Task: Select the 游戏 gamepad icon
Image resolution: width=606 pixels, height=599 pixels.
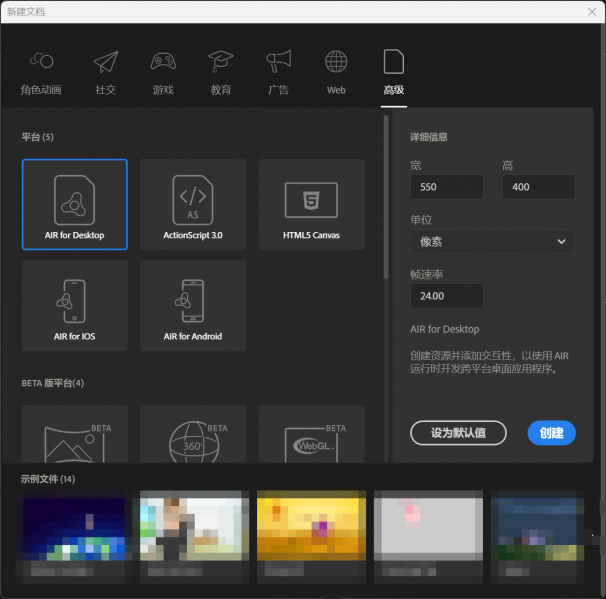Action: coord(163,61)
